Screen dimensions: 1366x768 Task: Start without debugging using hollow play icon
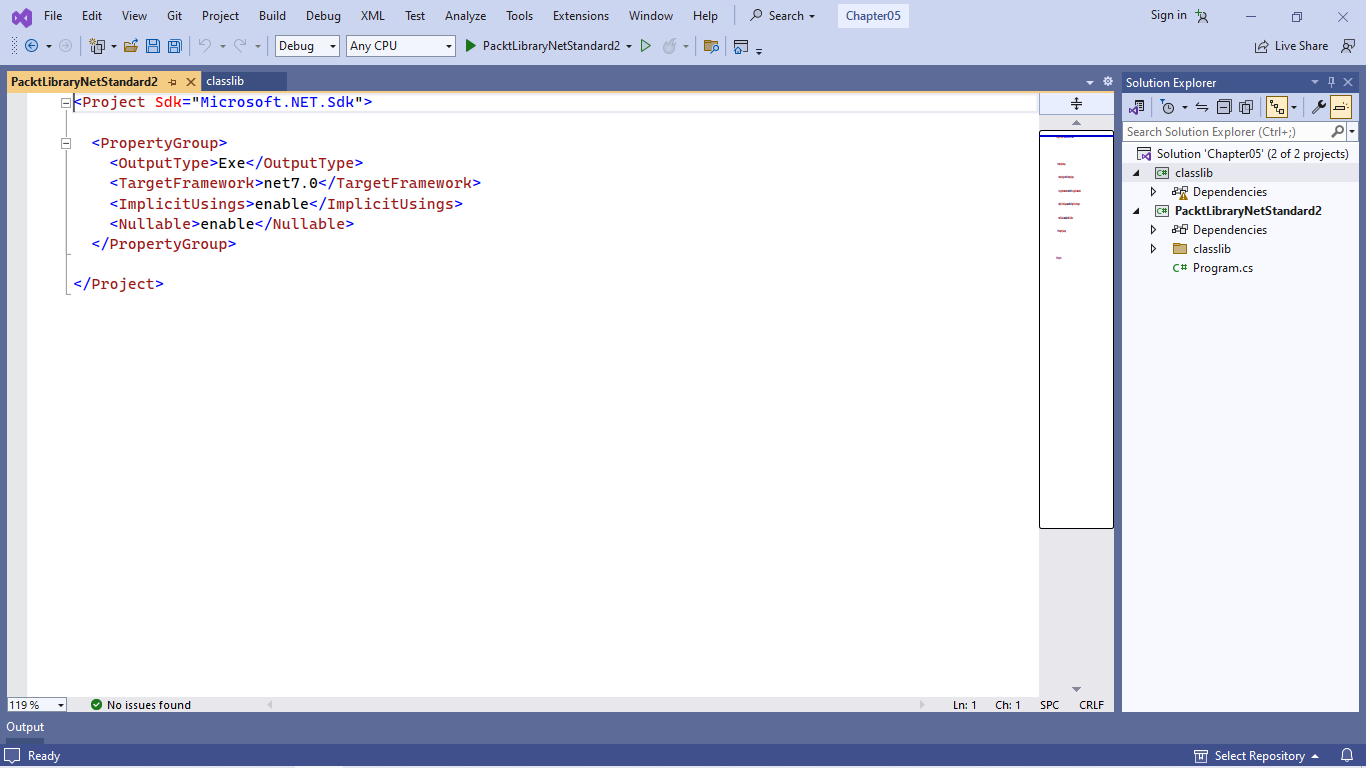[645, 46]
